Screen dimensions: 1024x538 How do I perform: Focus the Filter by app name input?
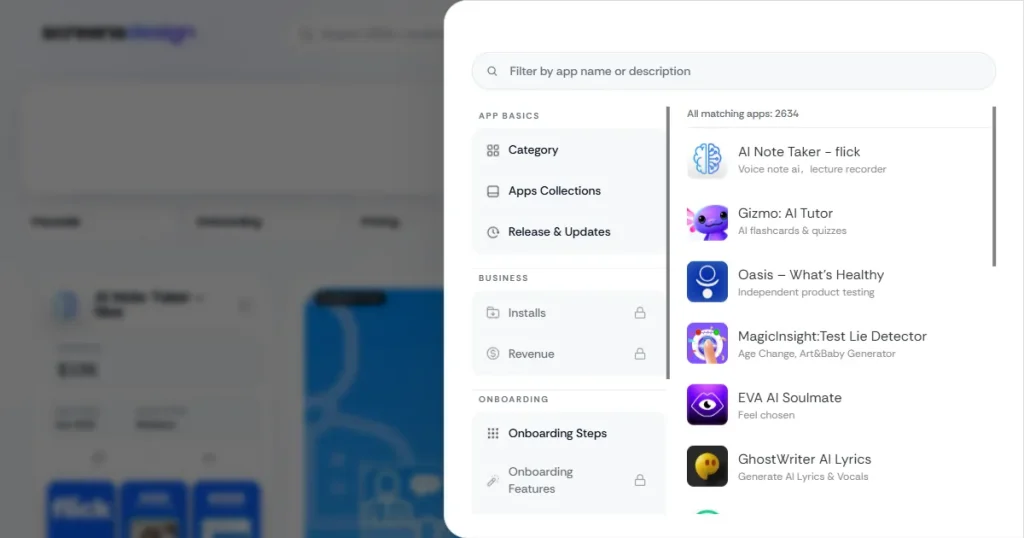click(733, 71)
